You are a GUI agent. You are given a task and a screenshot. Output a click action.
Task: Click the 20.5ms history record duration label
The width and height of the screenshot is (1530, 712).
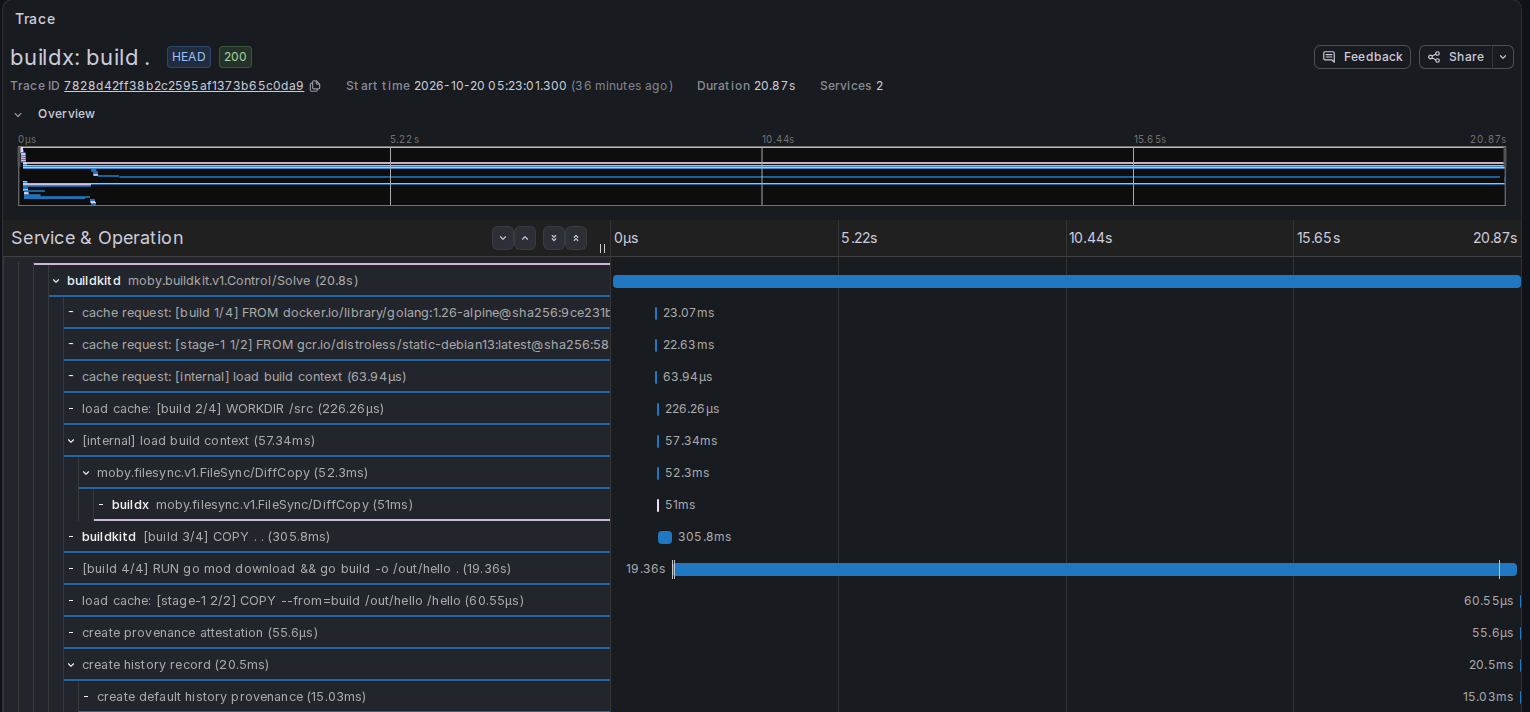tap(1490, 665)
